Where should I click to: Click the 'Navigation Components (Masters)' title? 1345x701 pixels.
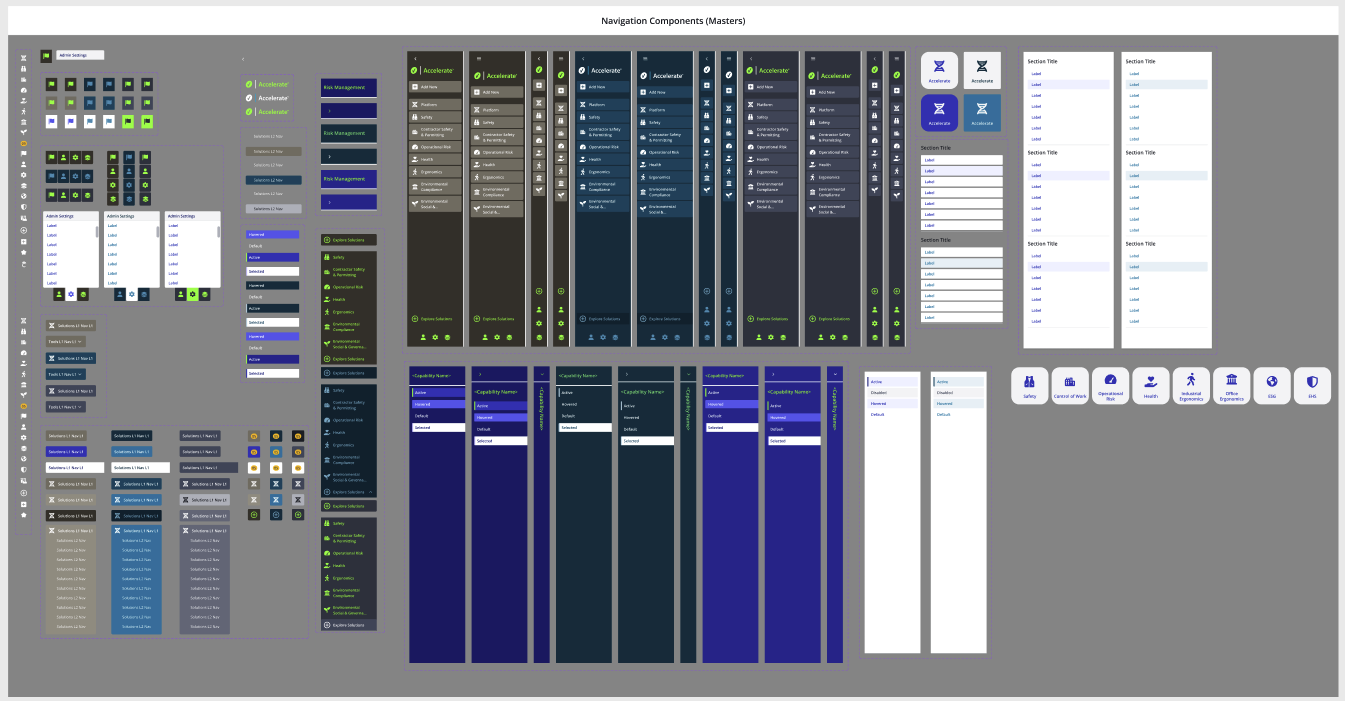[x=673, y=21]
